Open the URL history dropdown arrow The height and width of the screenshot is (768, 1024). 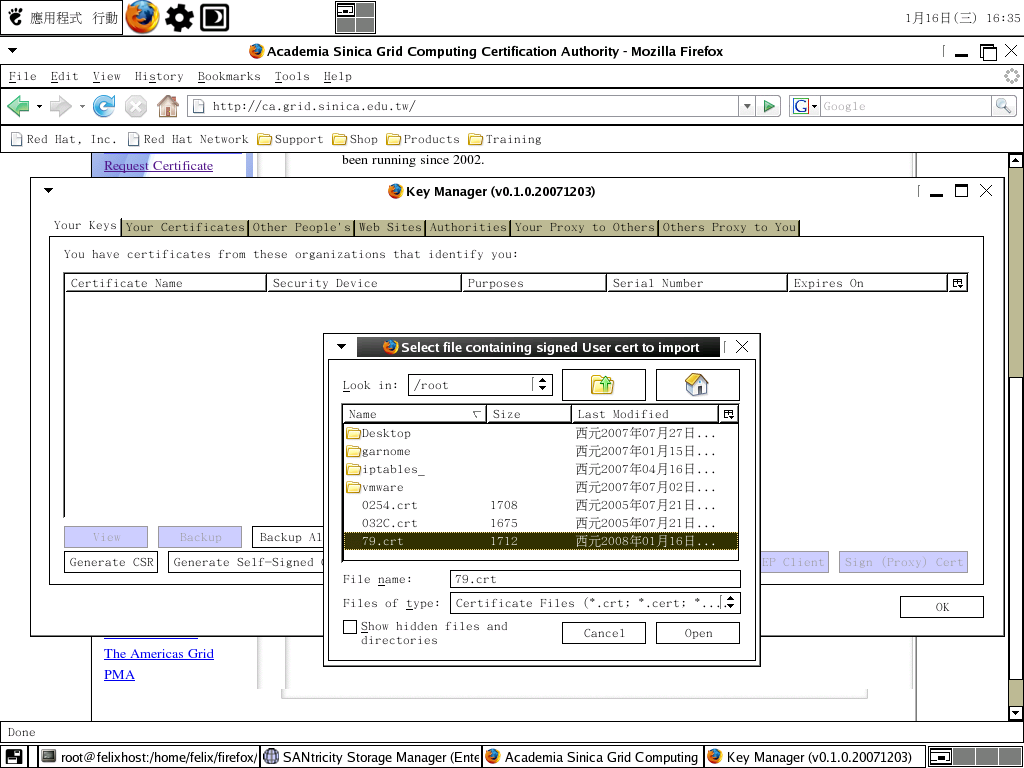[x=747, y=106]
